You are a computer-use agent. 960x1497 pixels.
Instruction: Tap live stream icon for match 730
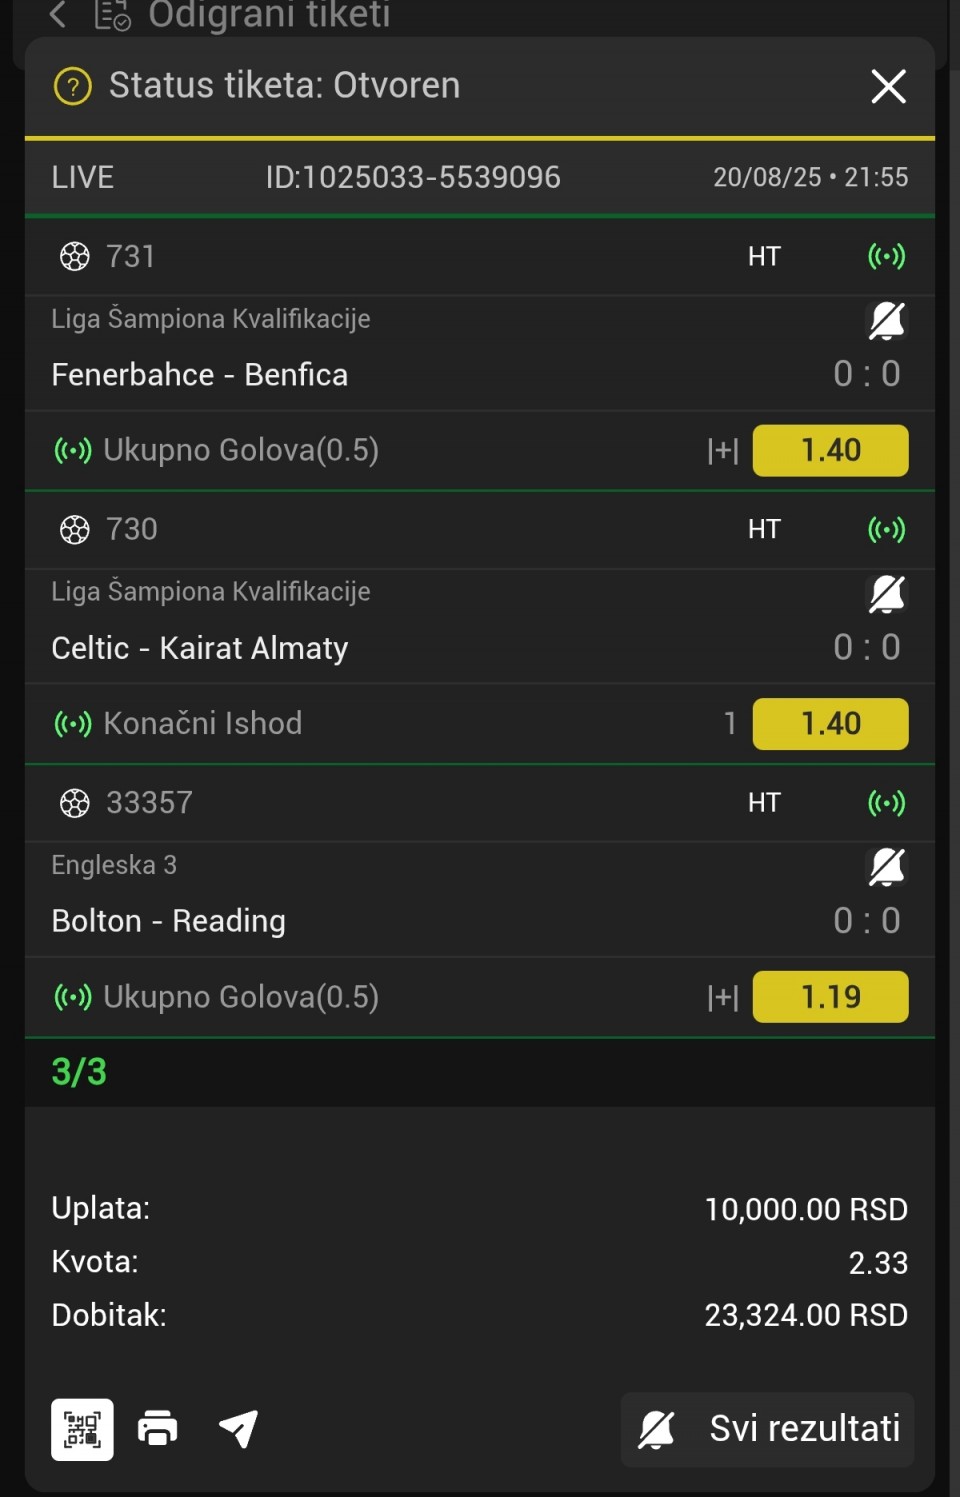(886, 529)
